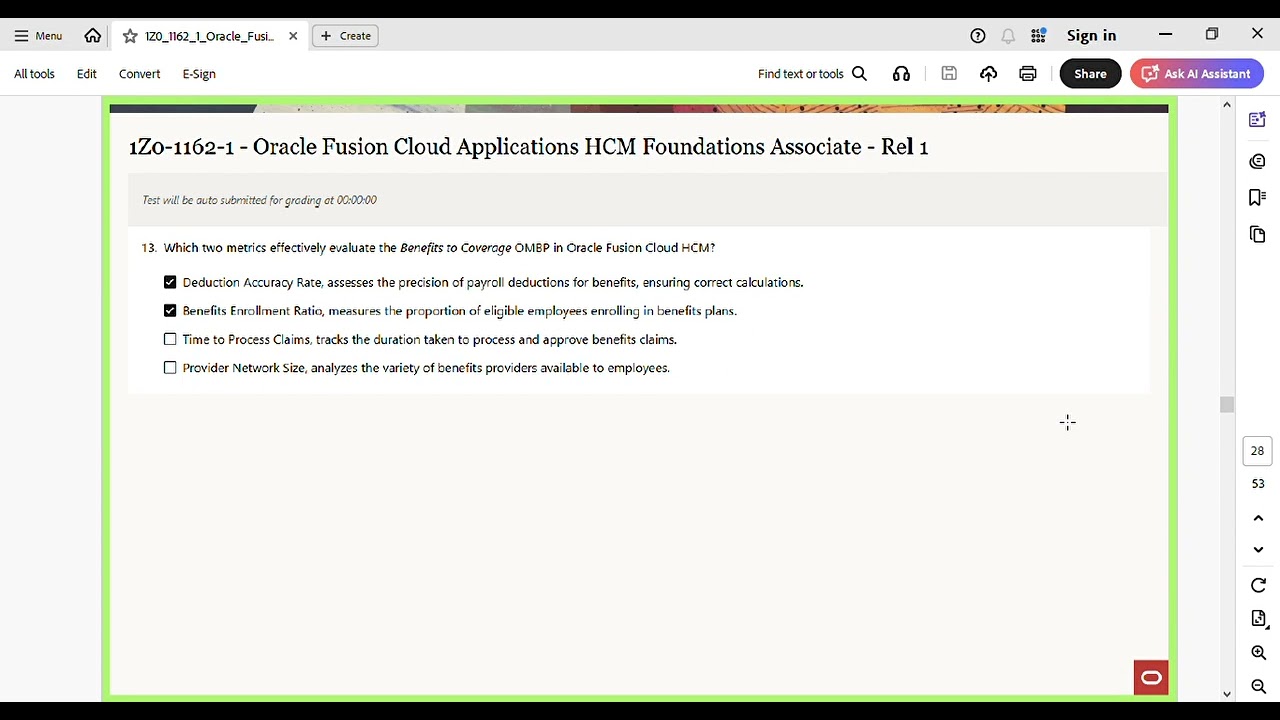The image size is (1280, 720).
Task: Uncheck Deduction Accuracy Rate option
Action: click(170, 283)
